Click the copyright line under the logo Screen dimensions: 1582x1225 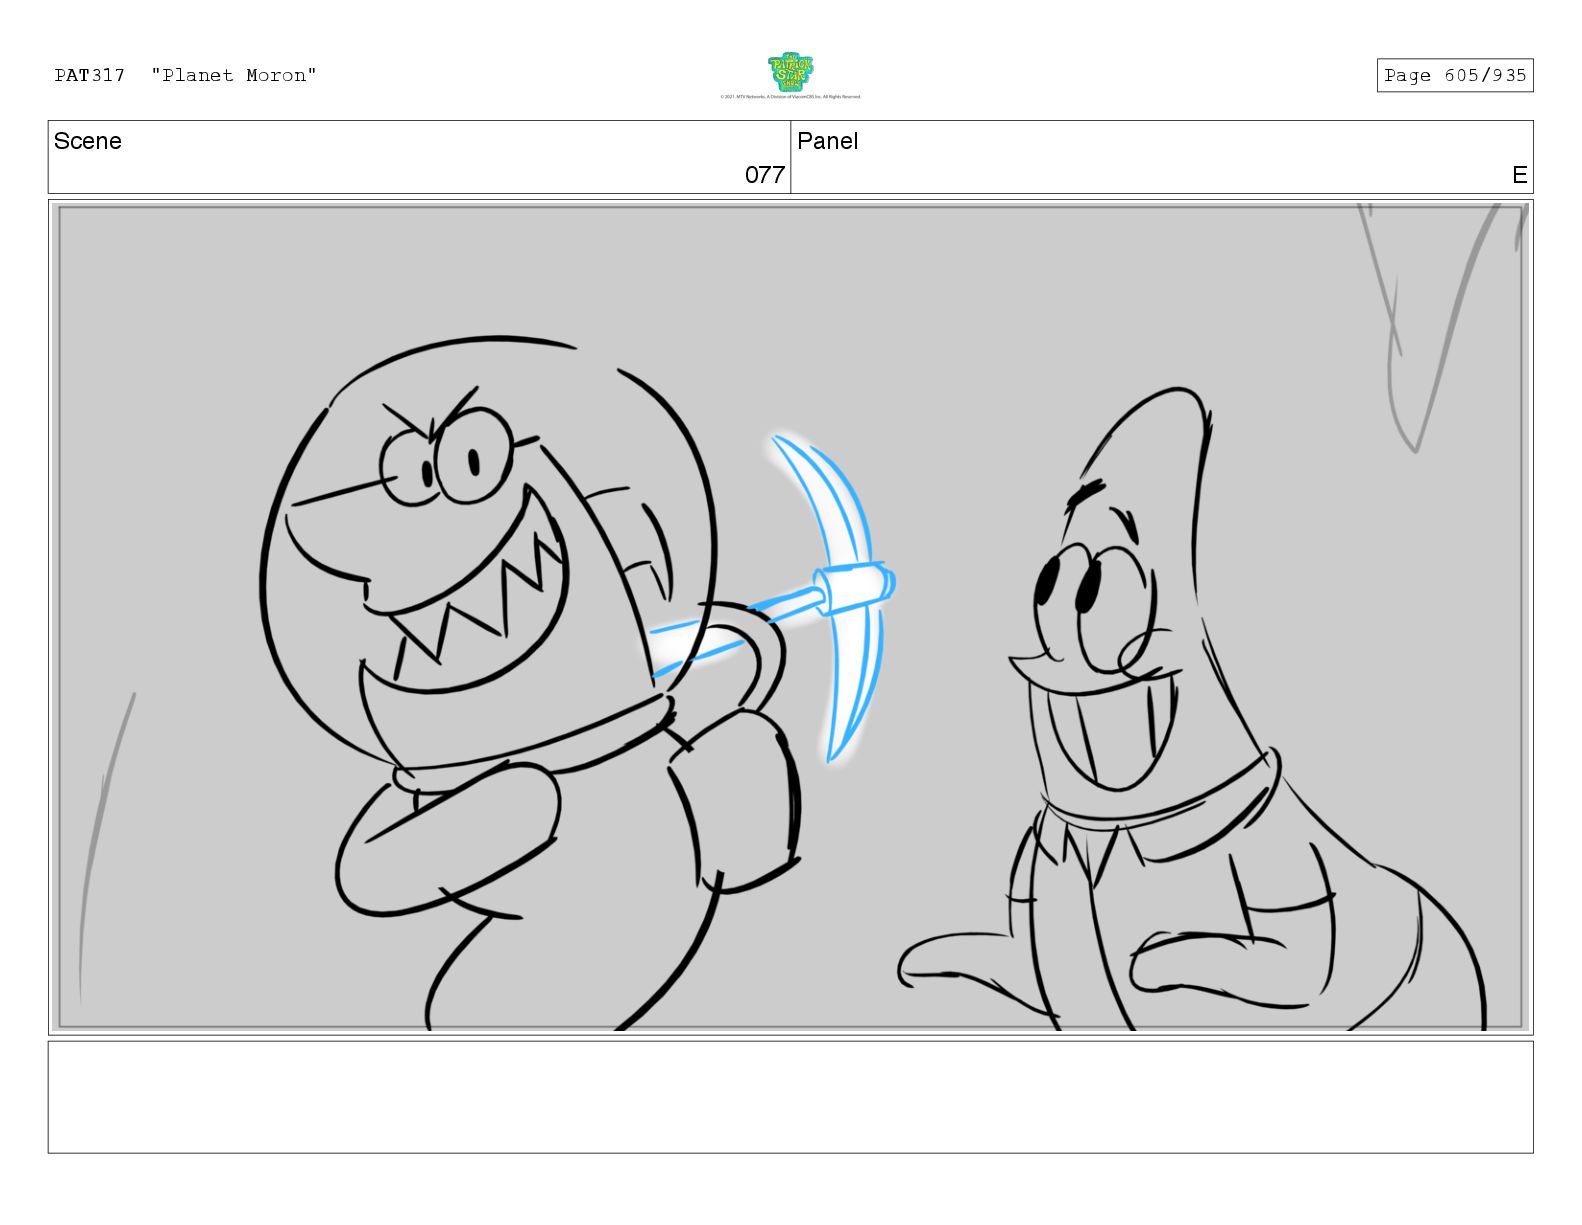790,97
